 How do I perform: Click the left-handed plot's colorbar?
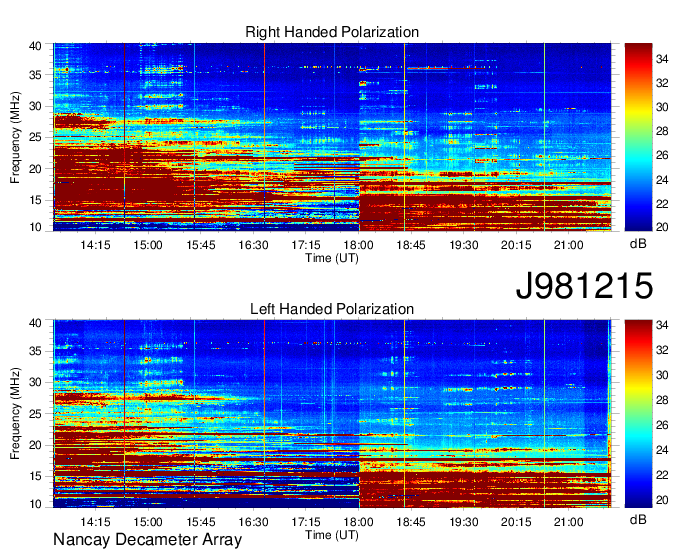point(638,414)
